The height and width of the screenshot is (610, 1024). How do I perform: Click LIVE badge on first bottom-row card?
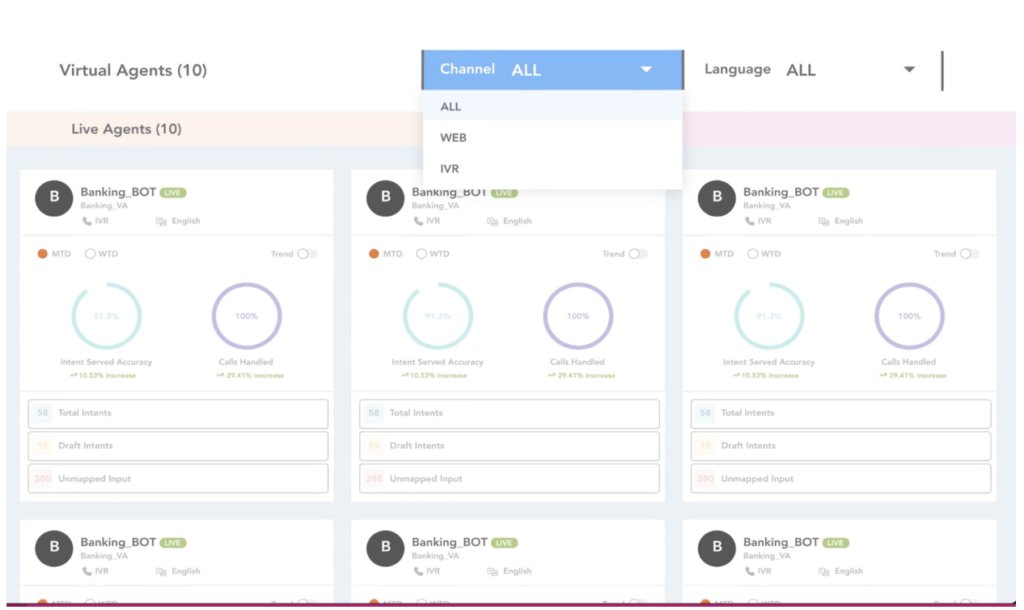[x=173, y=543]
